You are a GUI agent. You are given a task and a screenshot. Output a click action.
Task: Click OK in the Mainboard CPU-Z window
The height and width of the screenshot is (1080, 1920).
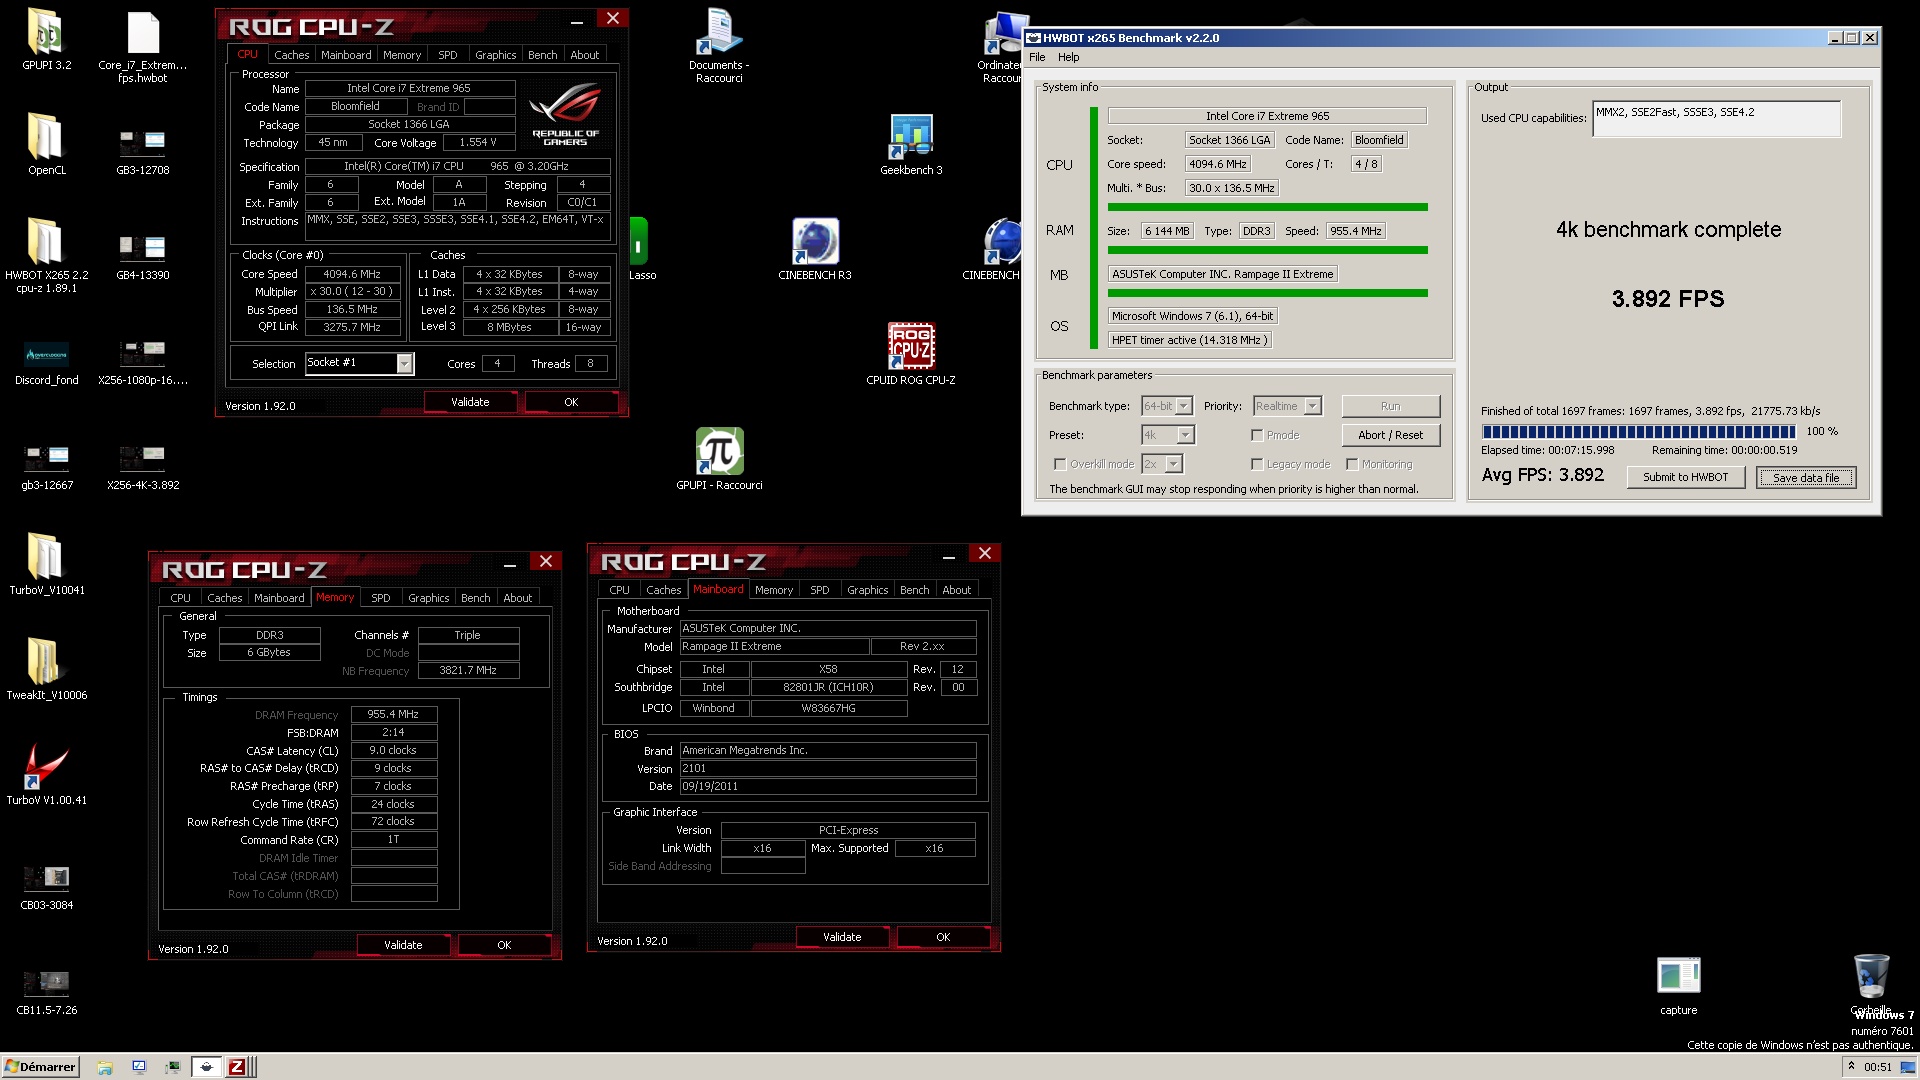click(x=943, y=937)
